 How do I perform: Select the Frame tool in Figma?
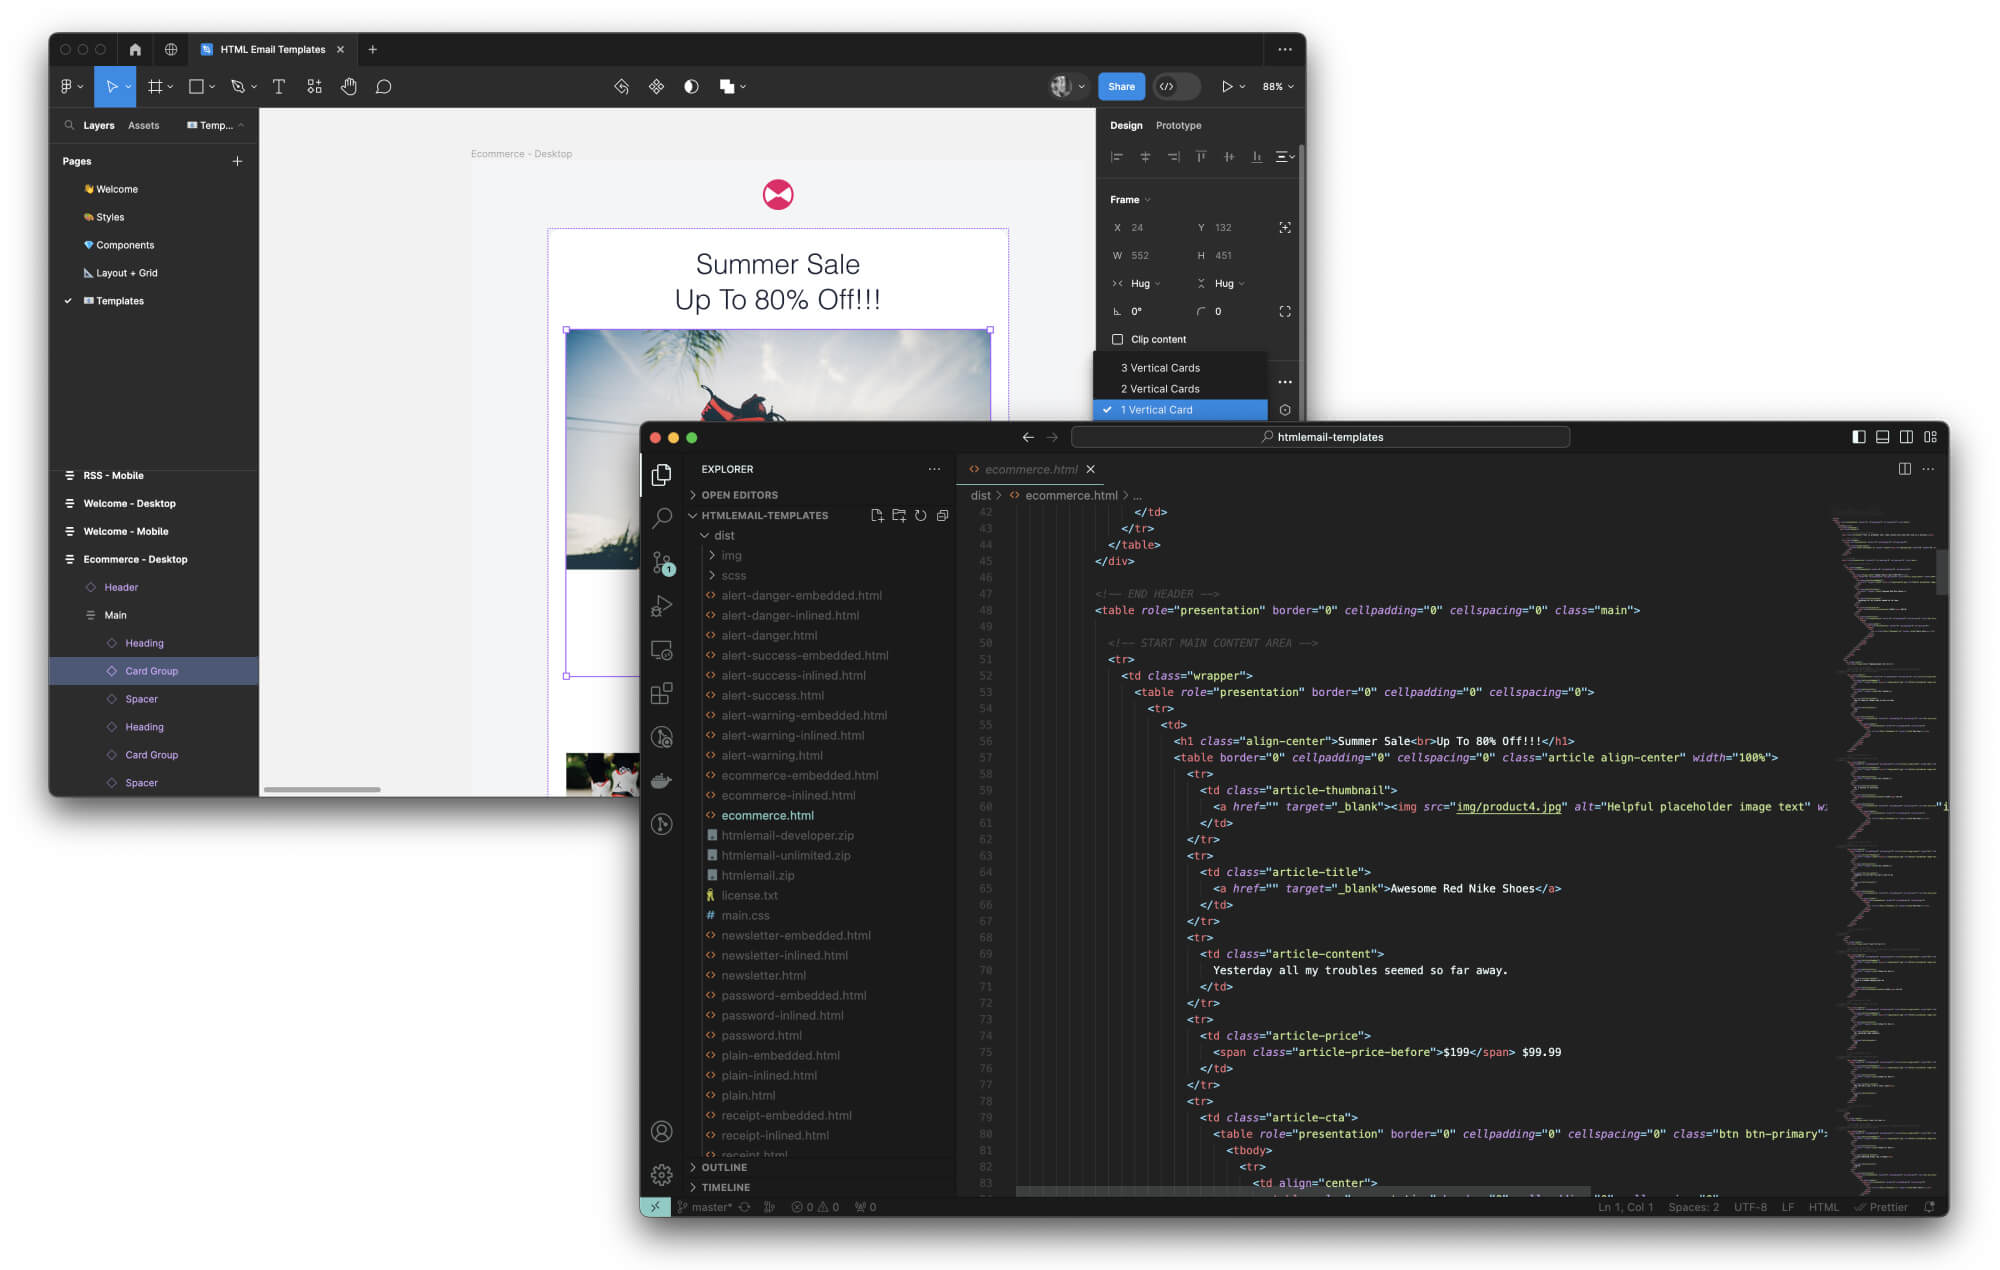pyautogui.click(x=155, y=87)
